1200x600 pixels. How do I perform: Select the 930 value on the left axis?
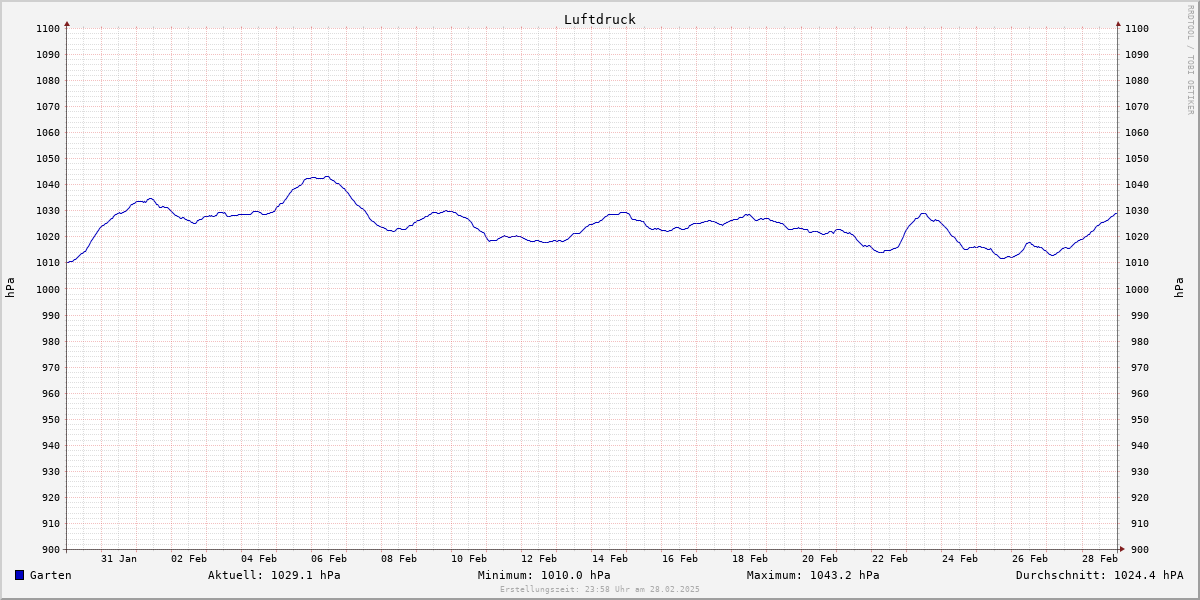coord(51,471)
